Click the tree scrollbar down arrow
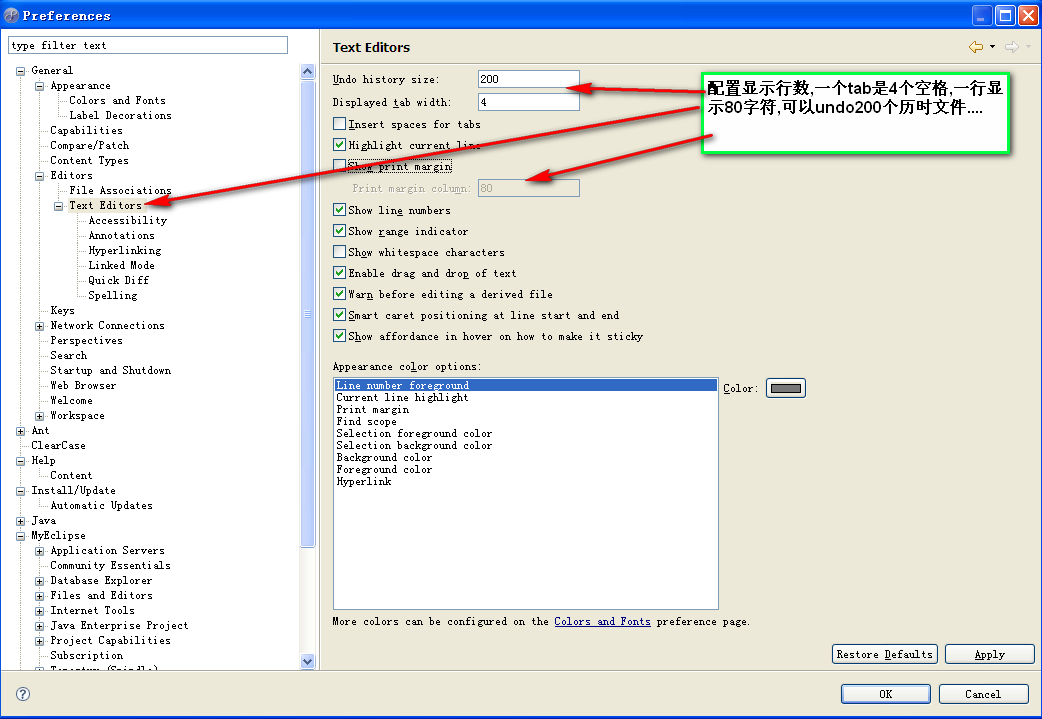 click(307, 661)
